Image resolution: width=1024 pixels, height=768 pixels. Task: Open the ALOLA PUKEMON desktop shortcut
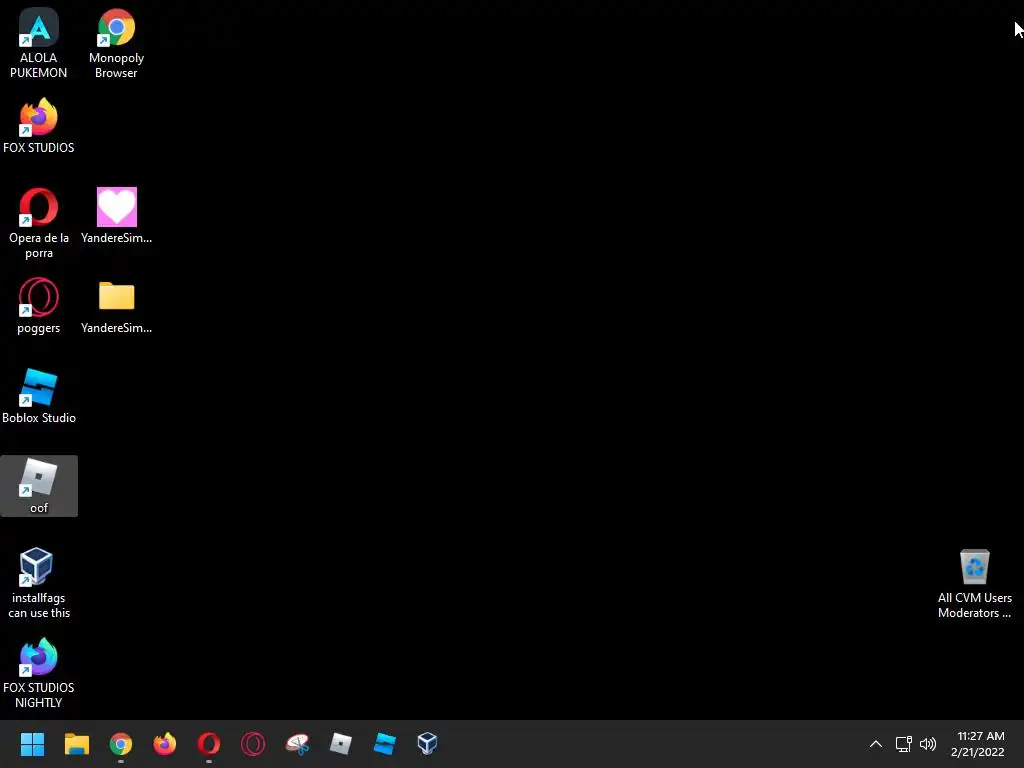(x=39, y=43)
